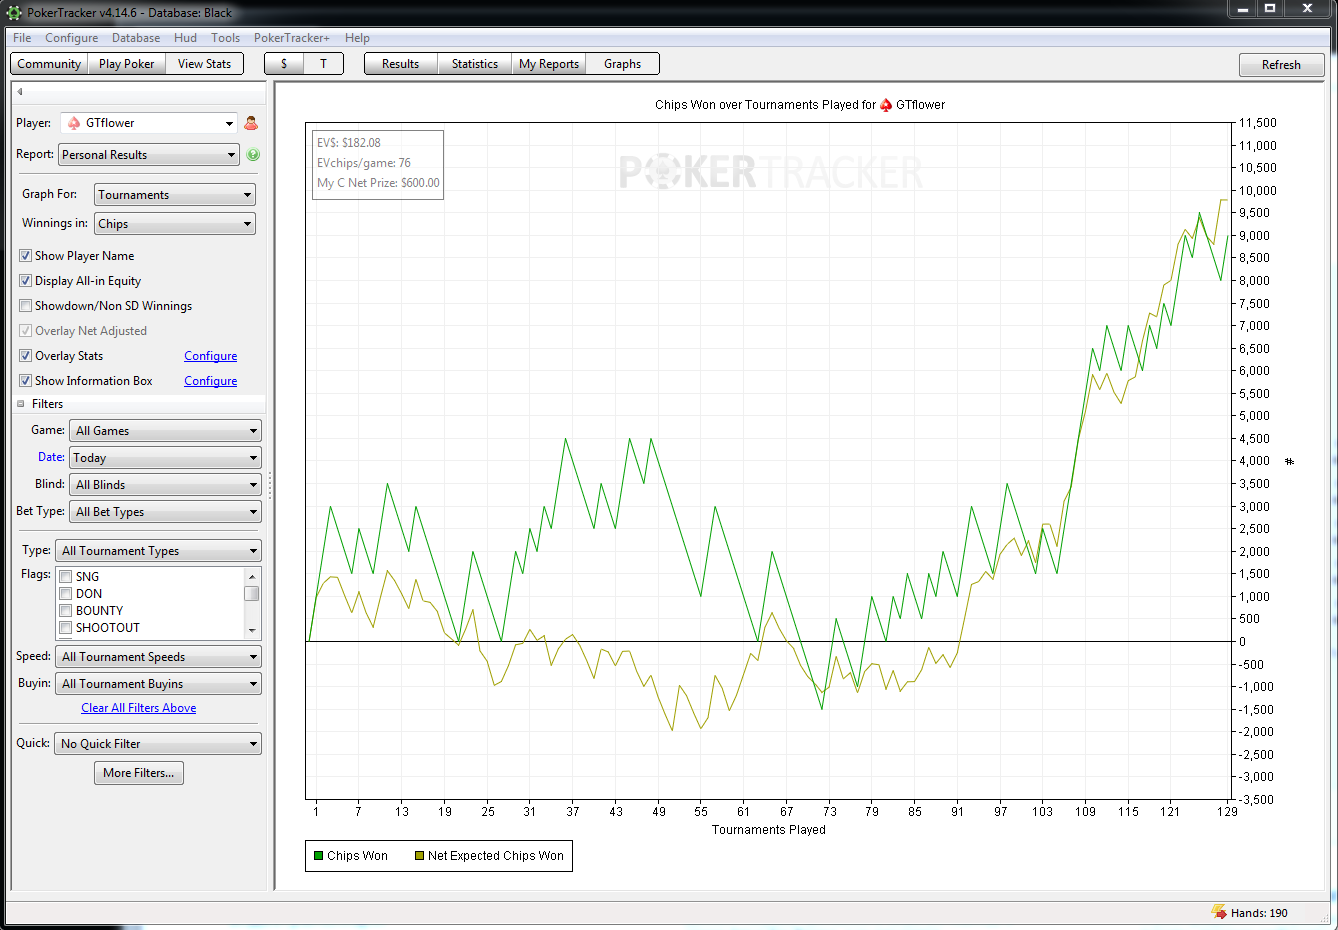Click the green Chips Won legend swatch

[319, 856]
